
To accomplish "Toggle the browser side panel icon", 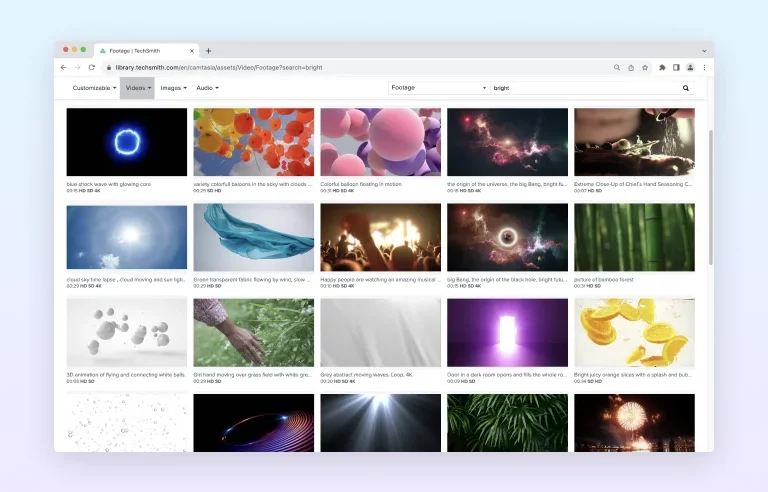I will click(x=676, y=68).
